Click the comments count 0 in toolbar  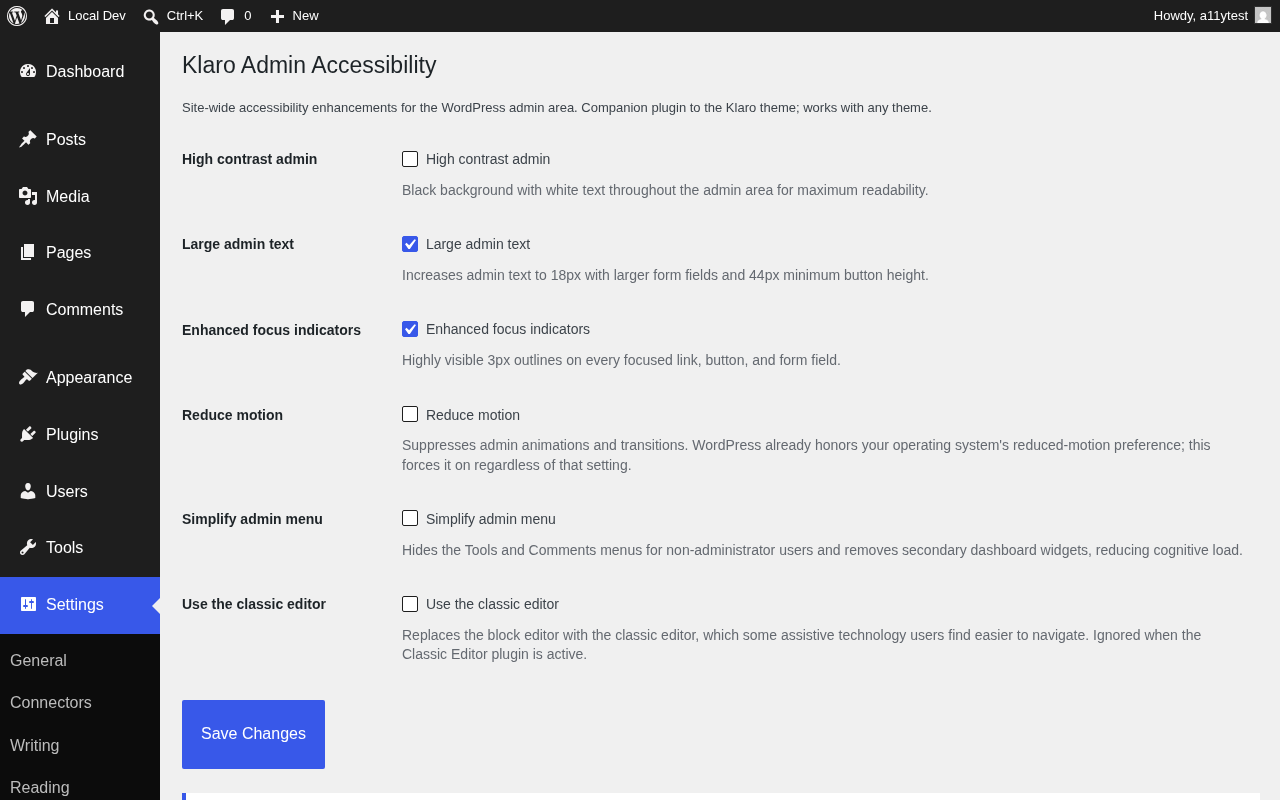pyautogui.click(x=248, y=16)
